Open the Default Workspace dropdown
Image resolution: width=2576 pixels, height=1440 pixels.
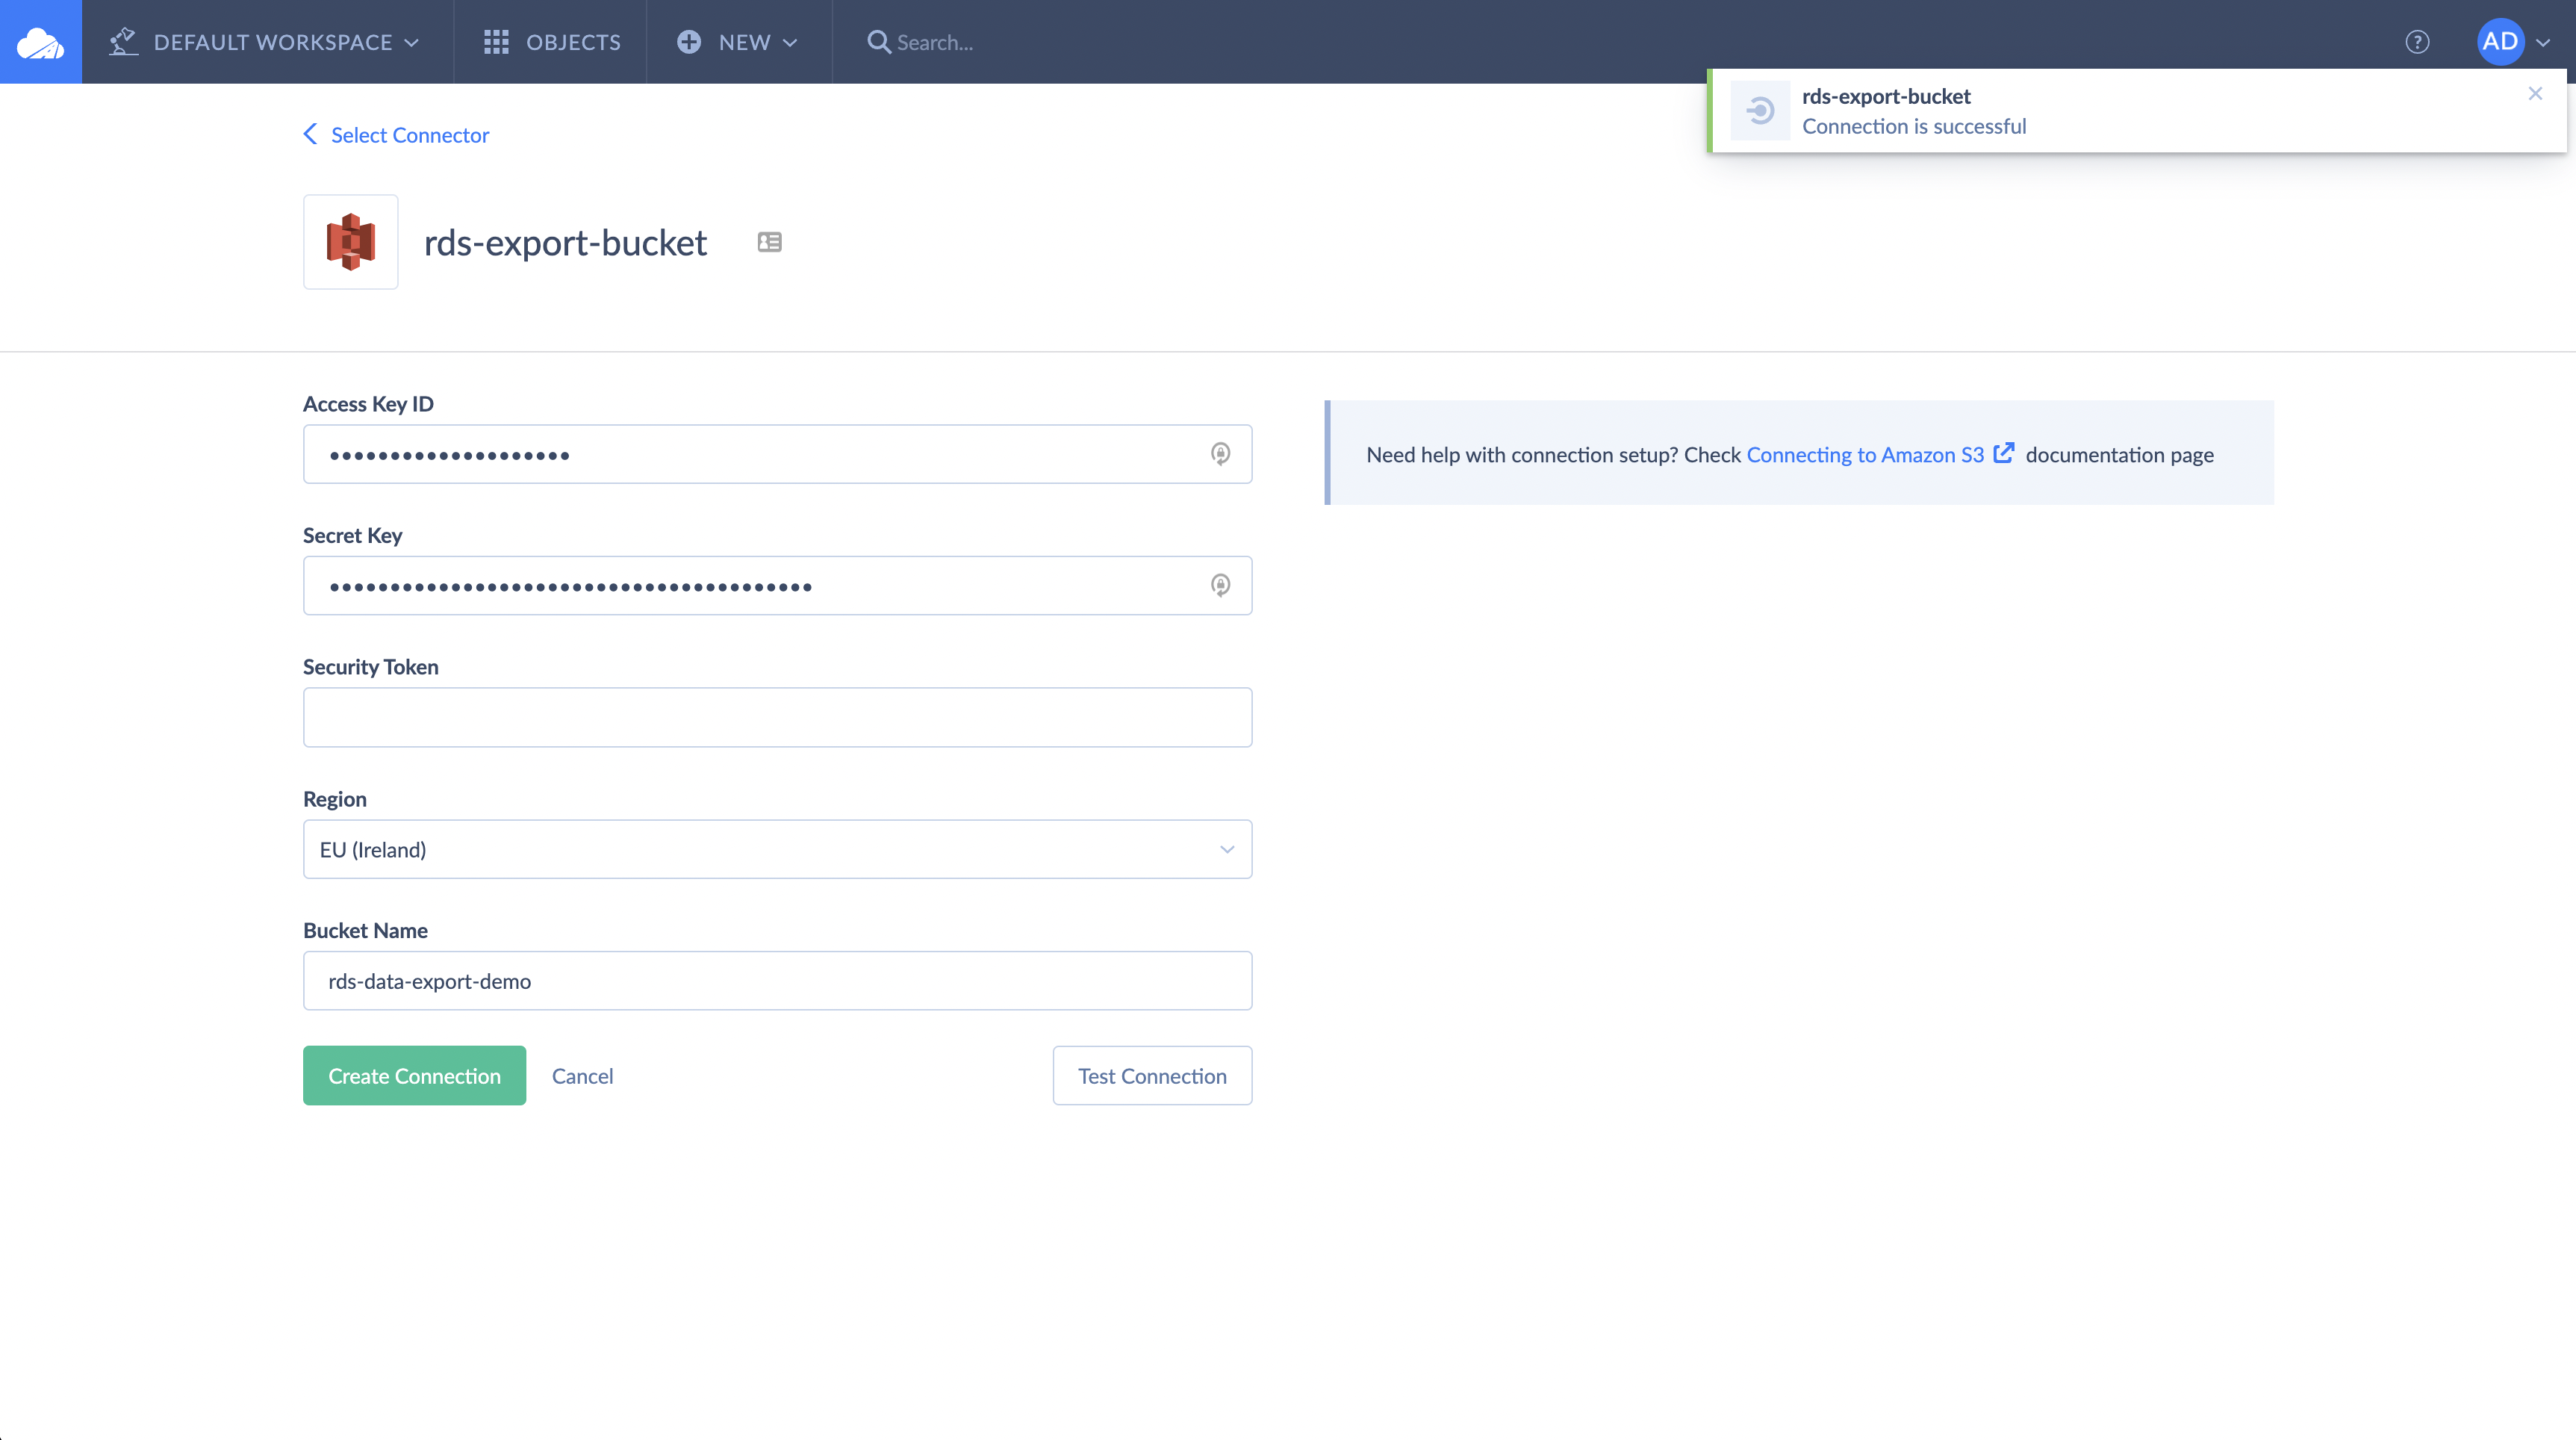pos(265,42)
